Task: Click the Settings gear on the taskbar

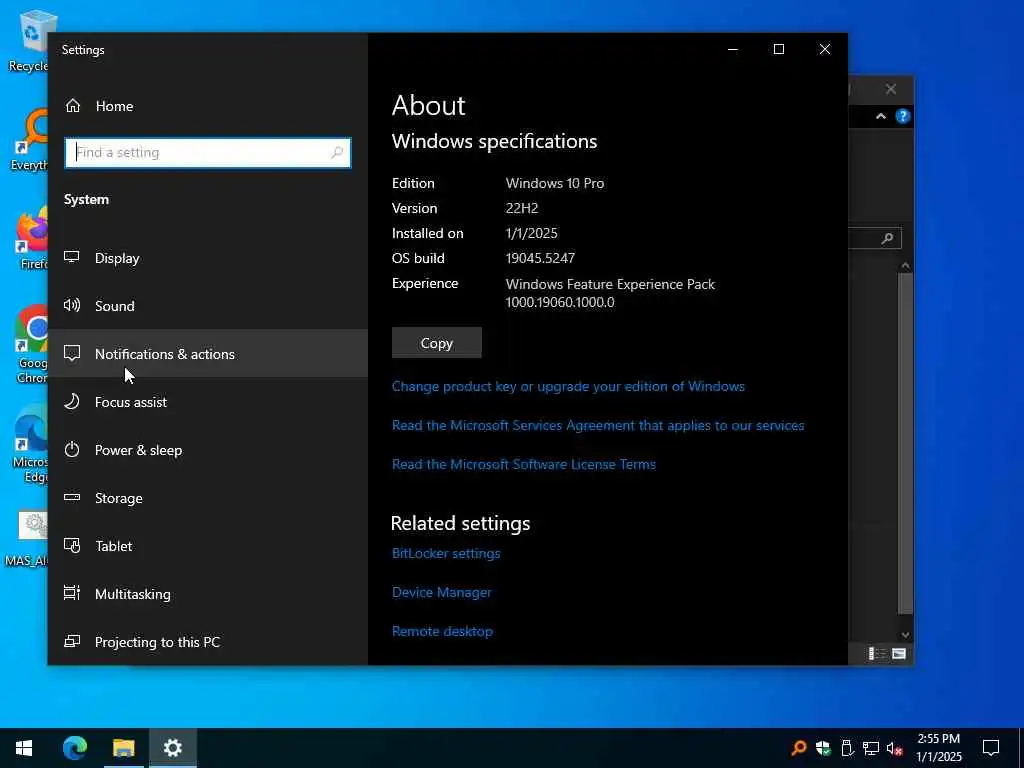Action: click(x=172, y=748)
